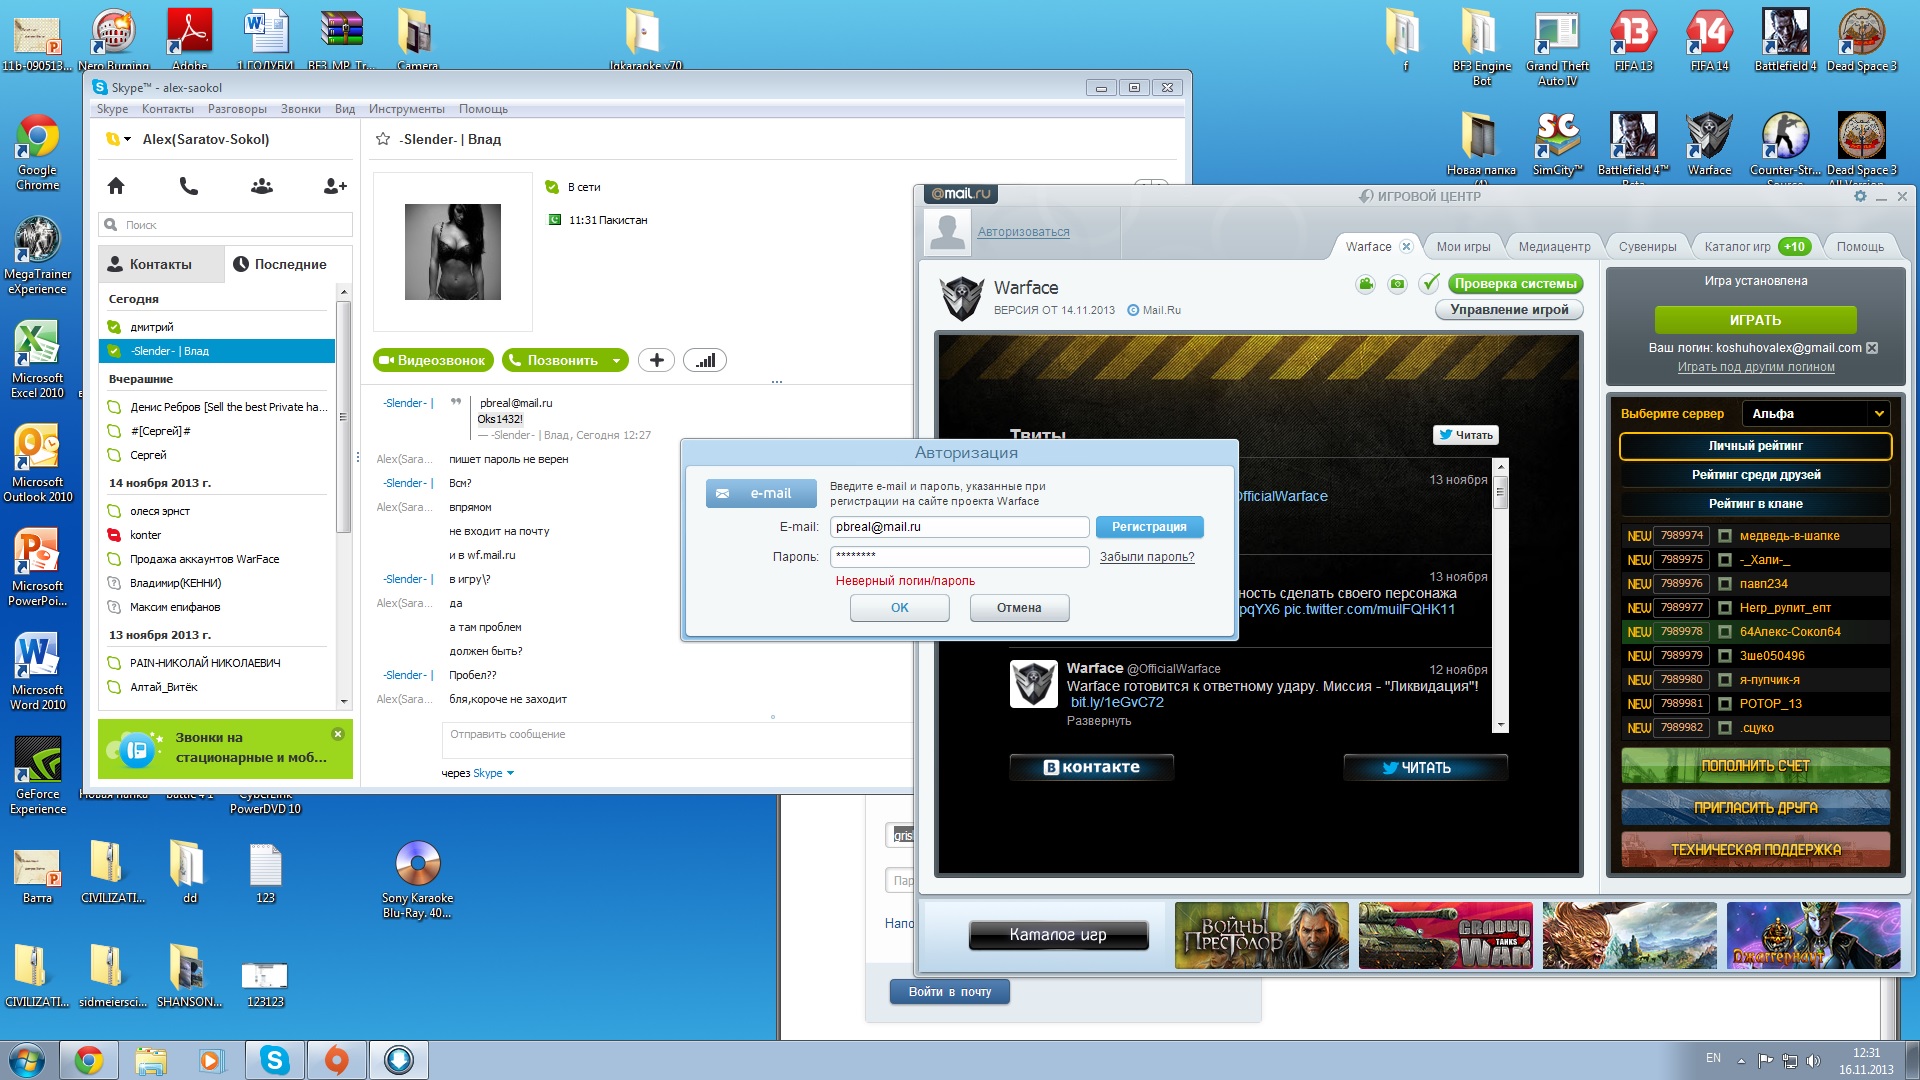The image size is (1920, 1080).
Task: Click the Skype dial phone icon
Action: point(188,186)
